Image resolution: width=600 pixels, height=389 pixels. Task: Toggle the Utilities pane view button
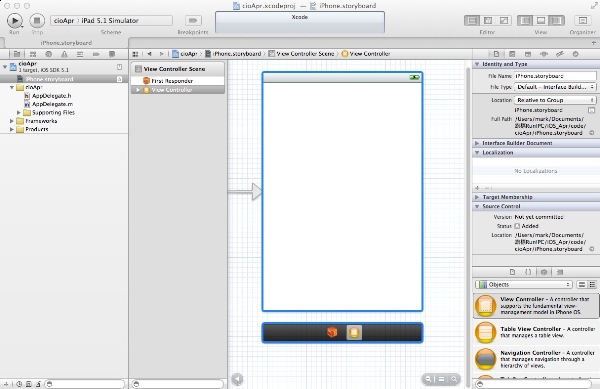click(557, 20)
